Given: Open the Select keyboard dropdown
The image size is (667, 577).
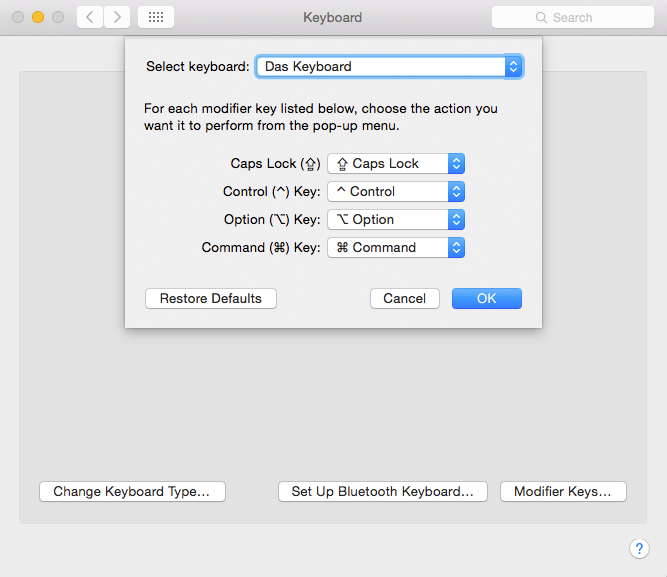Looking at the screenshot, I should pyautogui.click(x=389, y=66).
